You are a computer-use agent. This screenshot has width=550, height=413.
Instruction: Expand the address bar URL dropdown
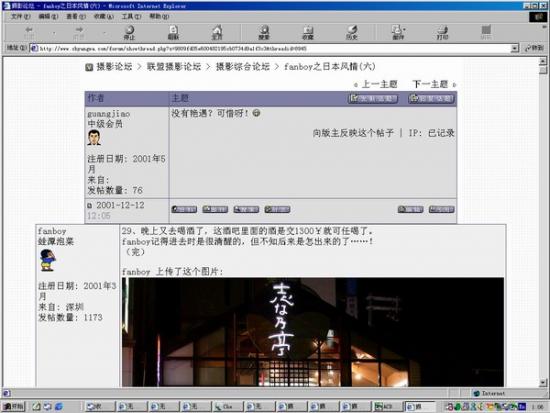point(515,48)
